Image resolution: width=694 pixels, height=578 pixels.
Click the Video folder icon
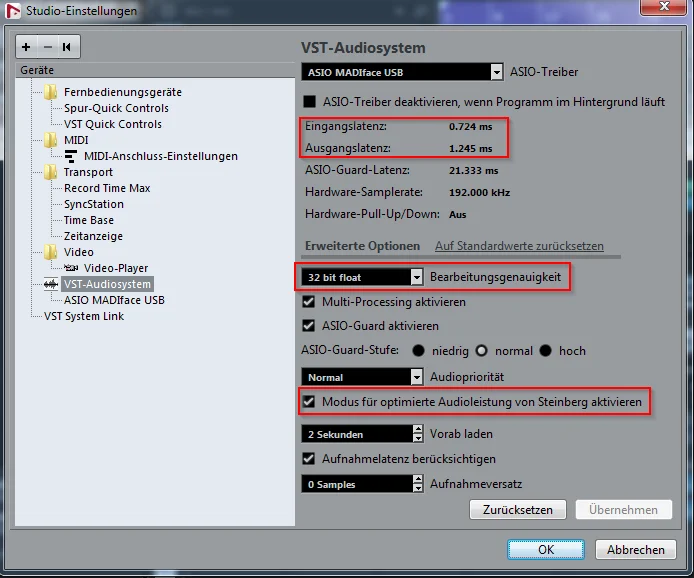click(x=50, y=252)
